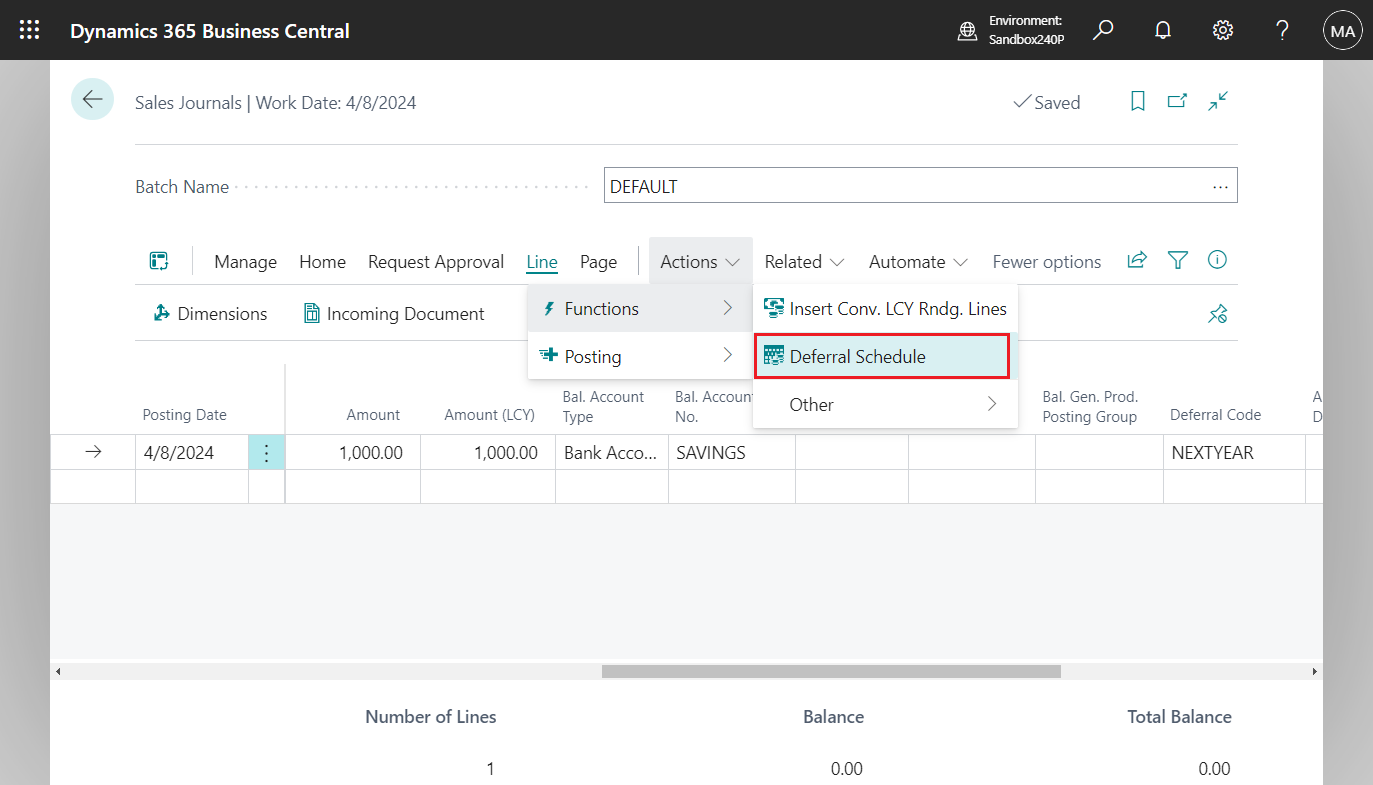Open the page information pane

point(1217,261)
